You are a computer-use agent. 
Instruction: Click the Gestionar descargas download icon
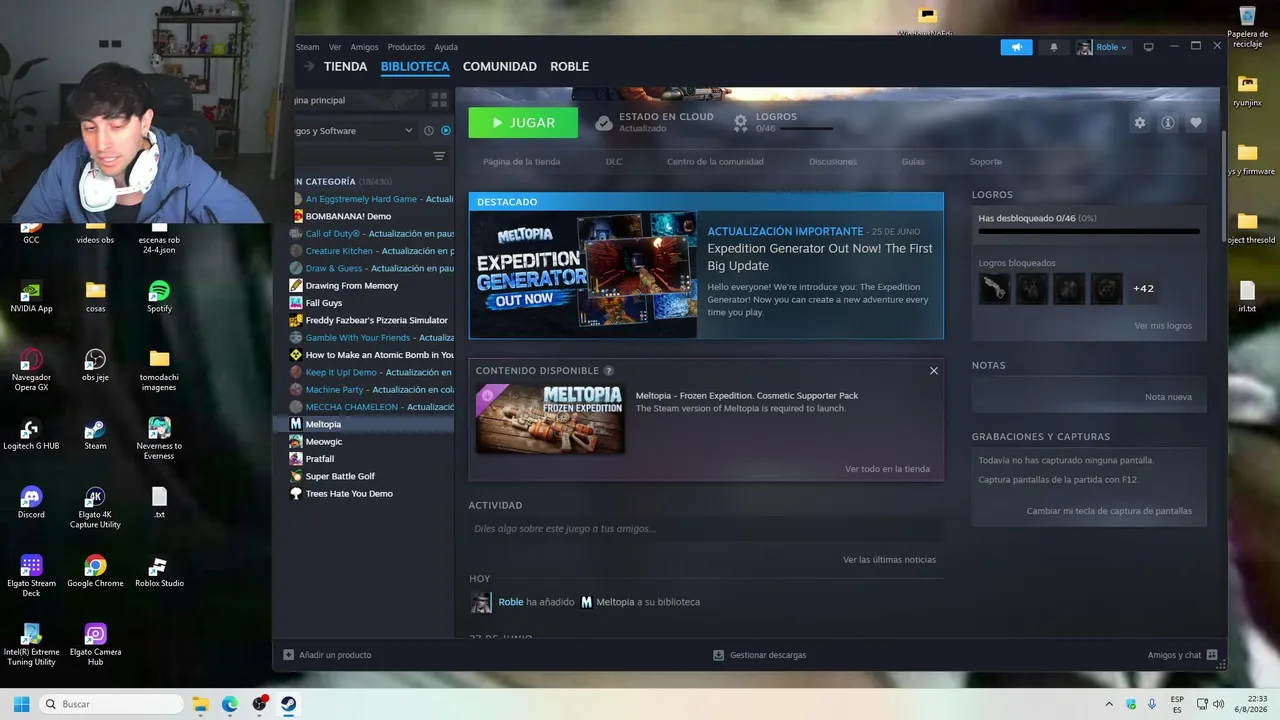718,655
